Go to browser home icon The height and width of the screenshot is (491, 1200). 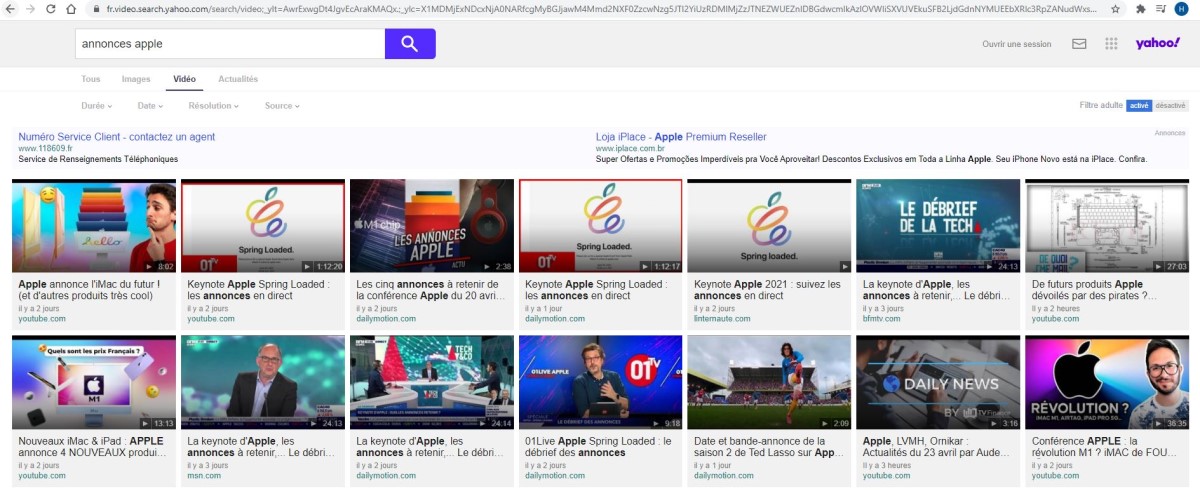pos(71,9)
